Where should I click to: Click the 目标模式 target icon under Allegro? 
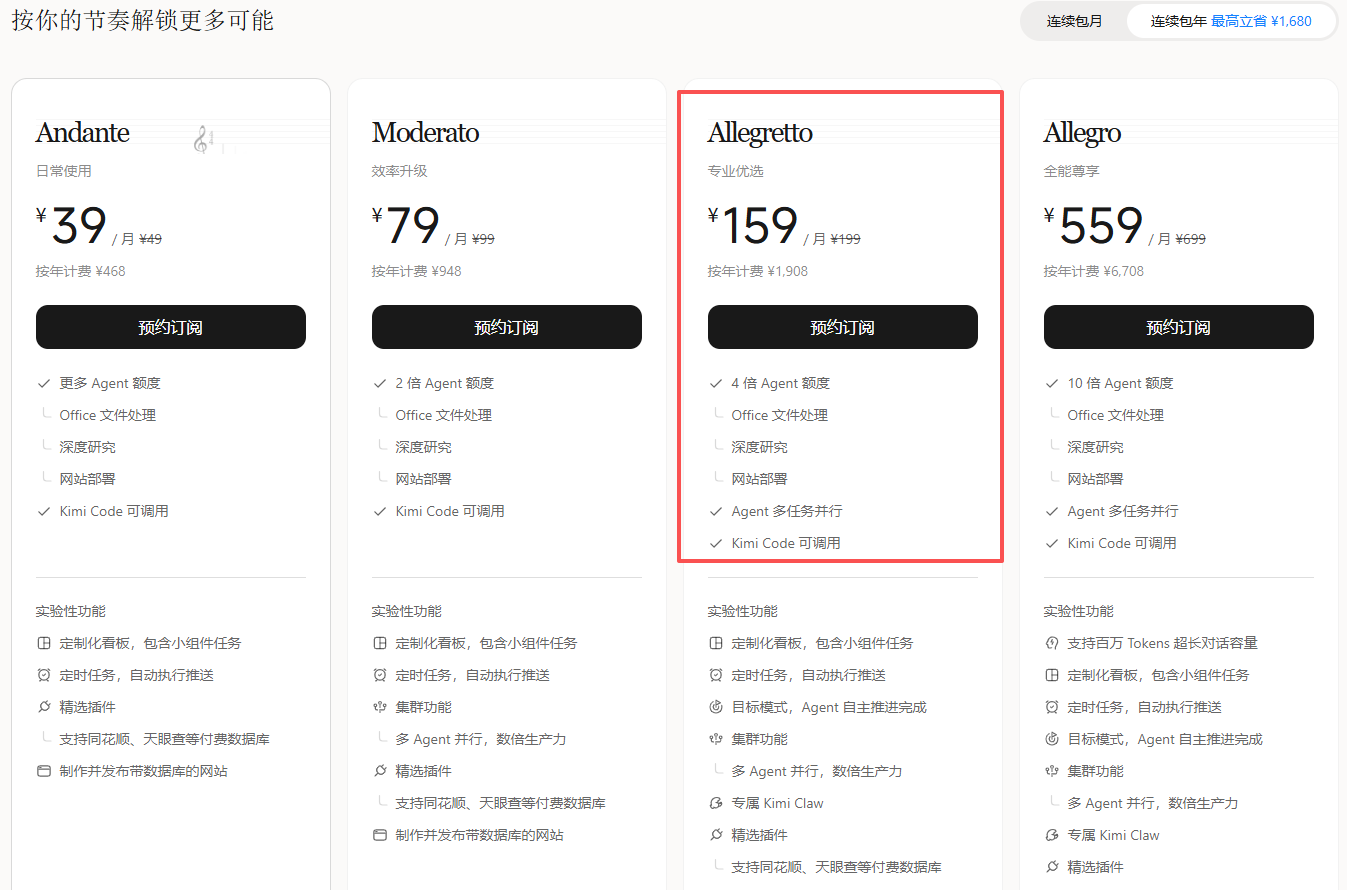coord(1052,739)
